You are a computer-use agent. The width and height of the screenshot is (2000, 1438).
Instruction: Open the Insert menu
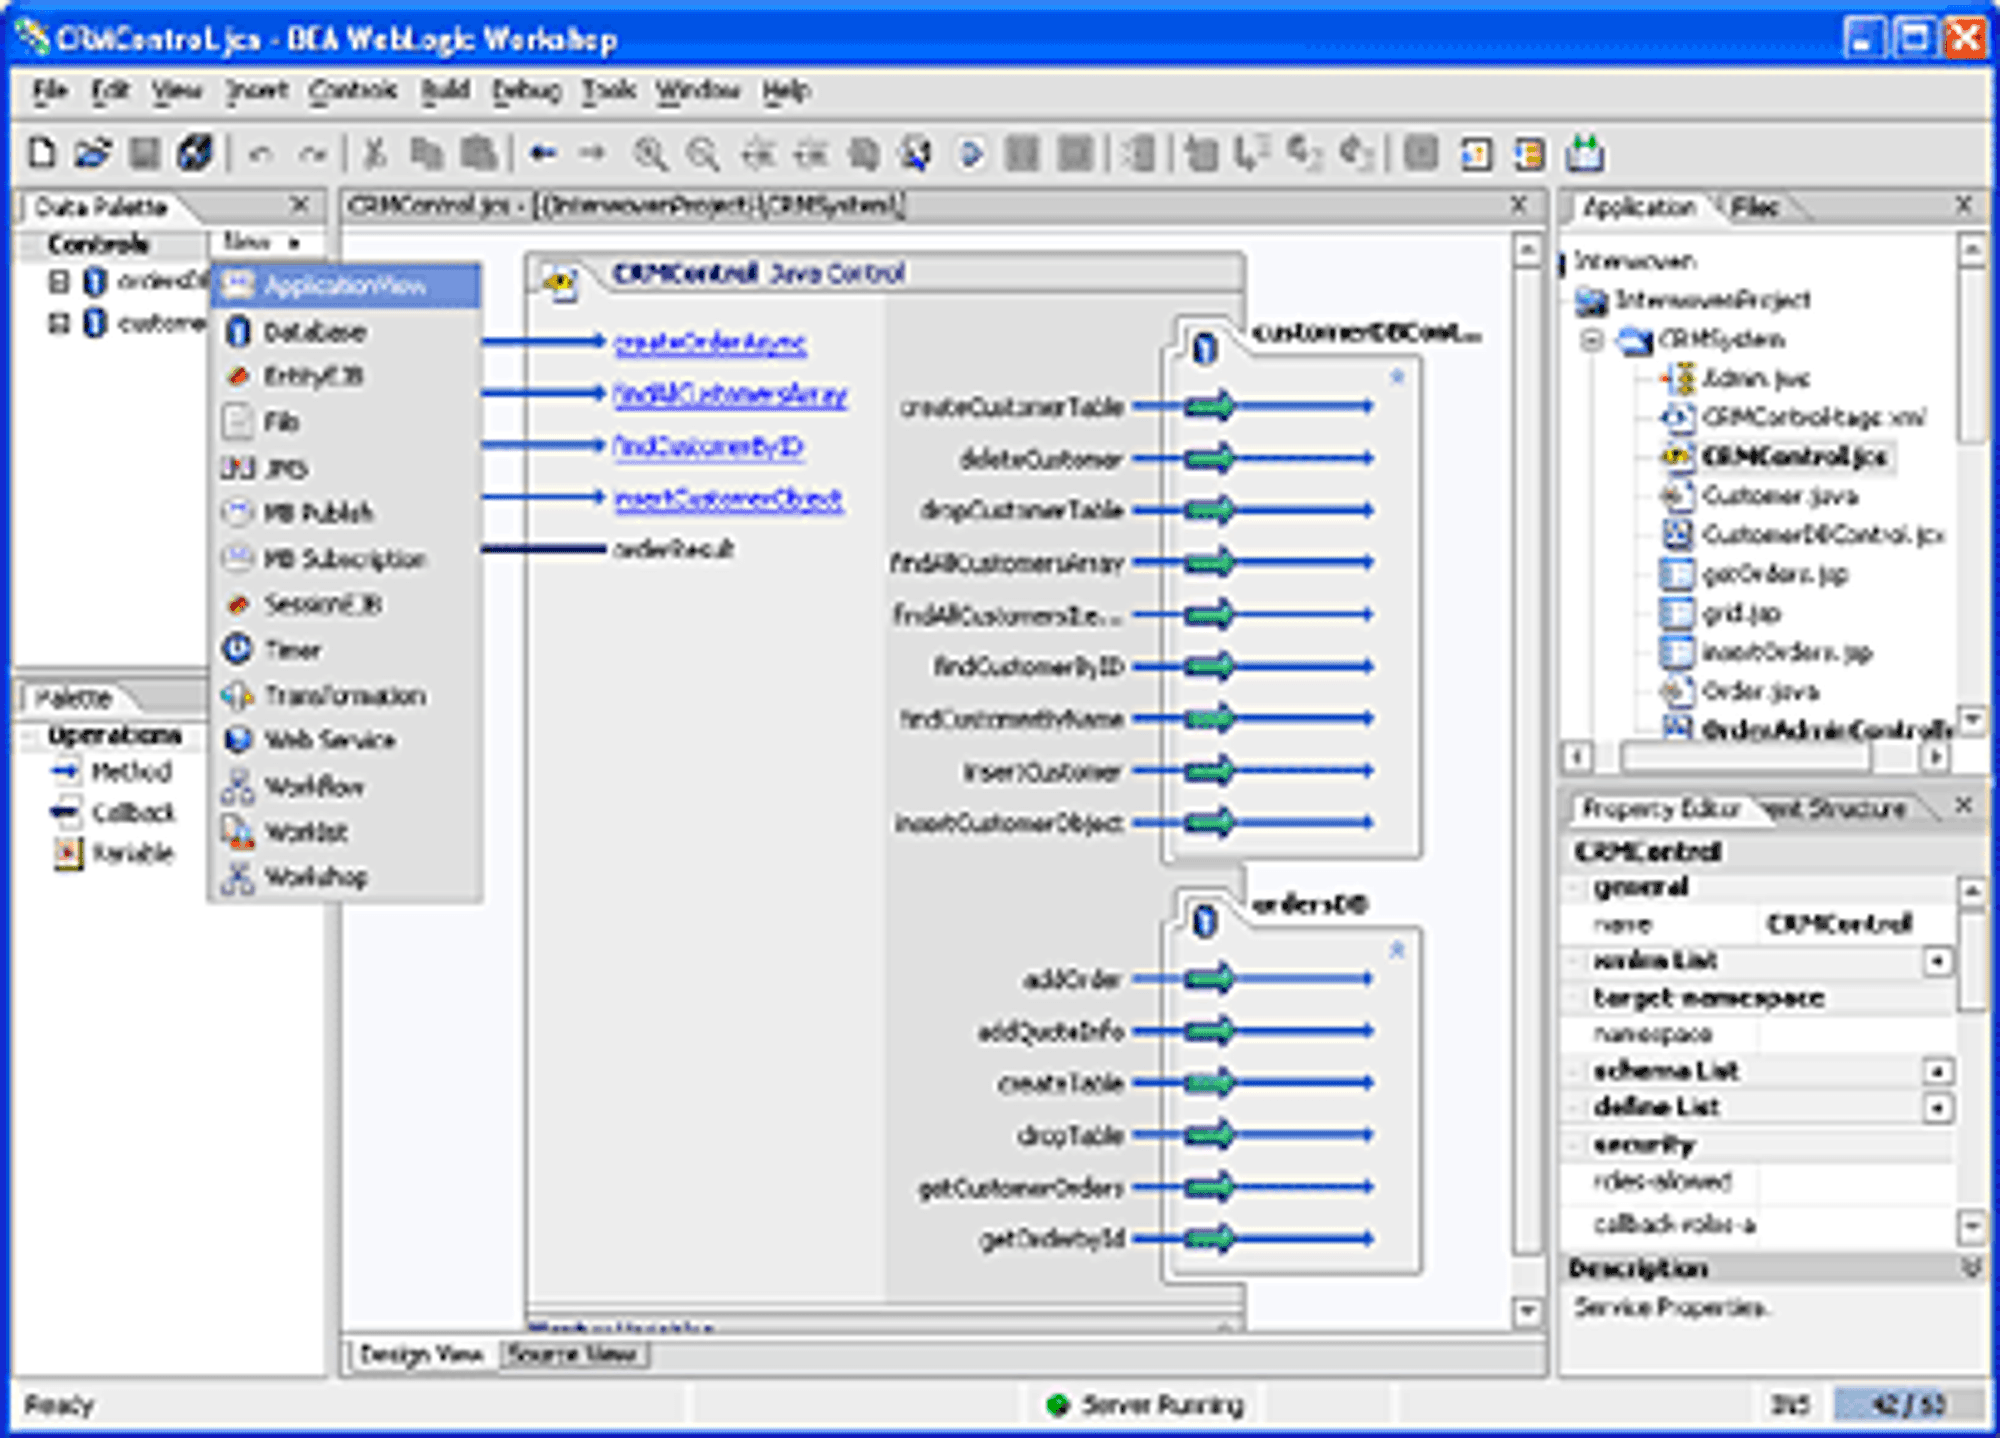pyautogui.click(x=257, y=91)
